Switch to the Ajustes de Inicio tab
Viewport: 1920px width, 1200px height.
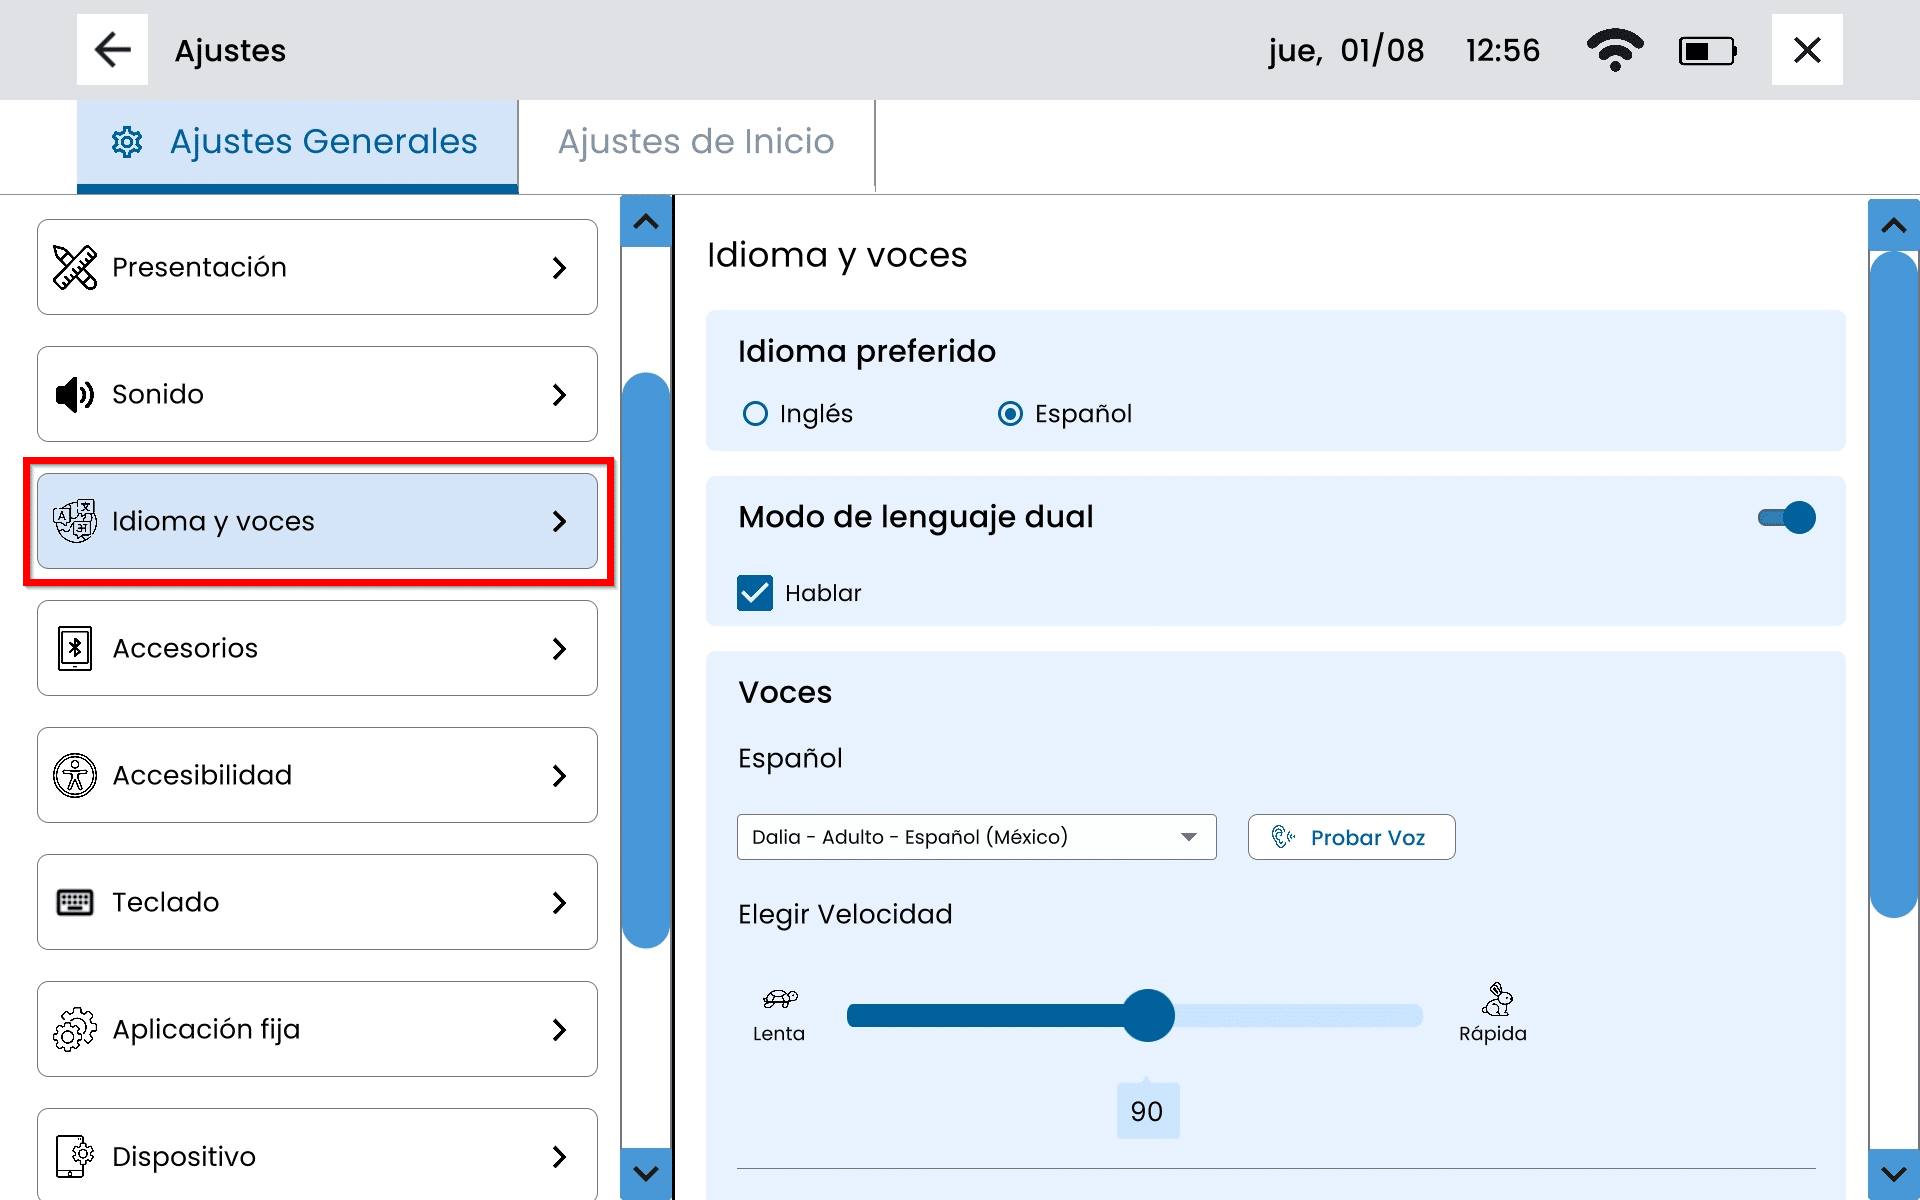(696, 142)
